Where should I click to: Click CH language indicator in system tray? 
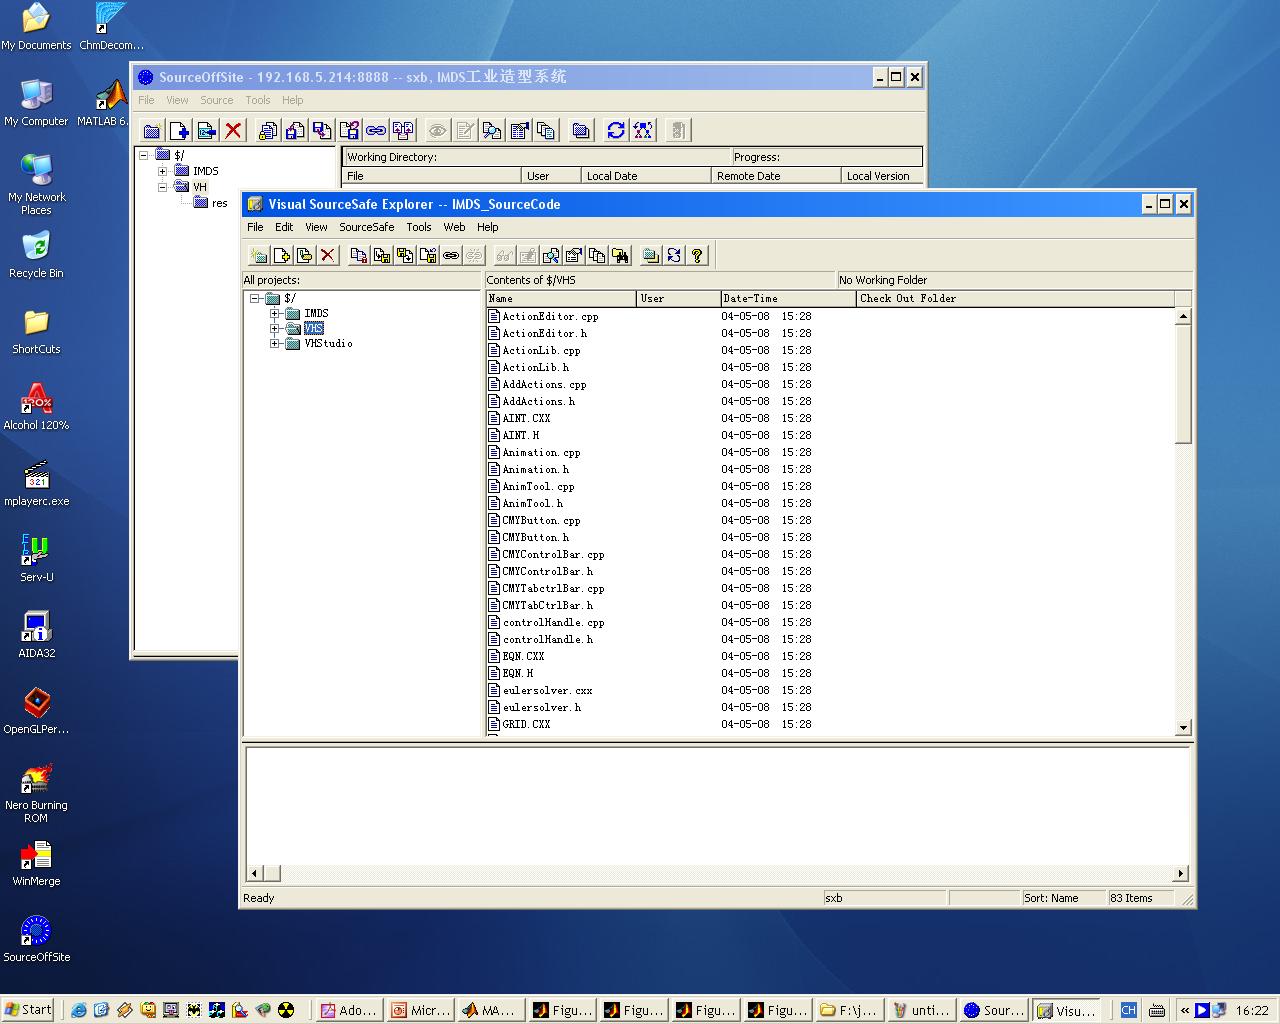1128,1010
